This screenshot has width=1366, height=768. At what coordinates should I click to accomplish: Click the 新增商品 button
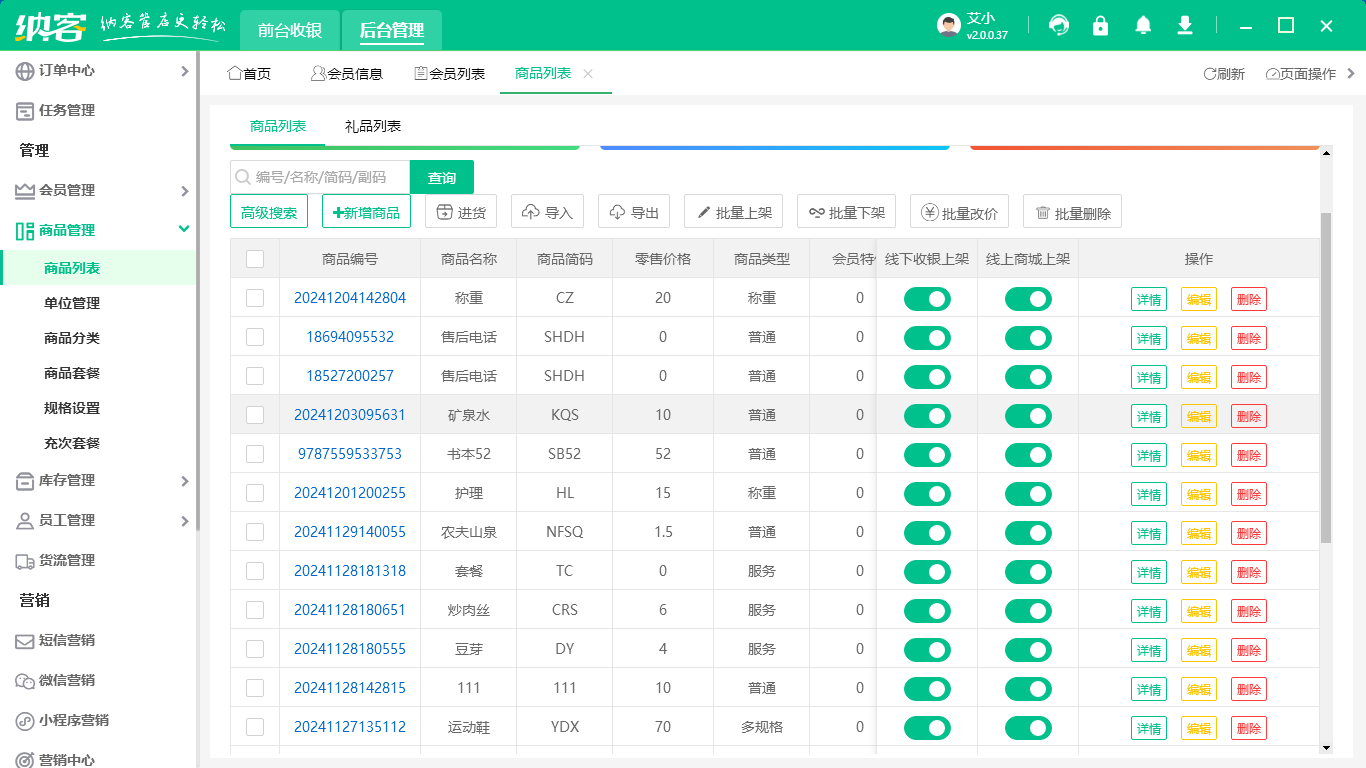click(366, 212)
